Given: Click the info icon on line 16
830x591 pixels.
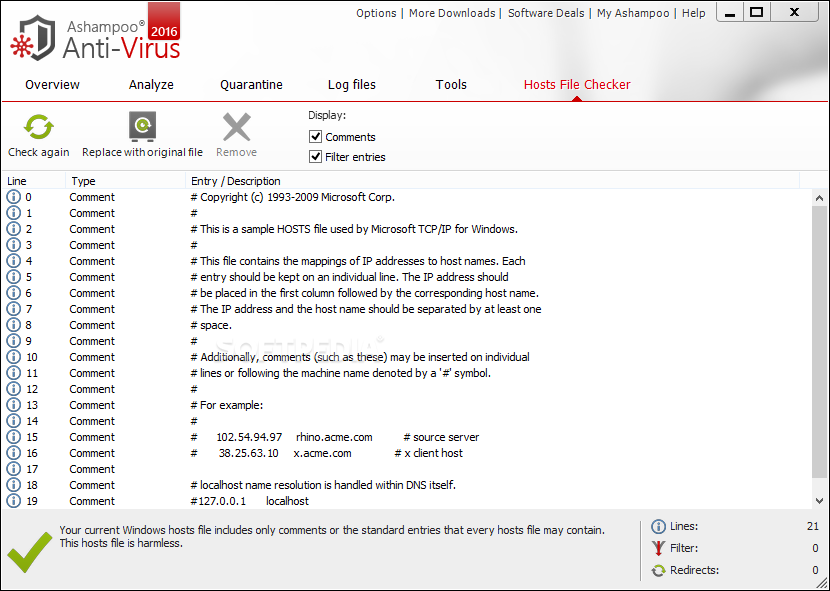Looking at the screenshot, I should (13, 453).
